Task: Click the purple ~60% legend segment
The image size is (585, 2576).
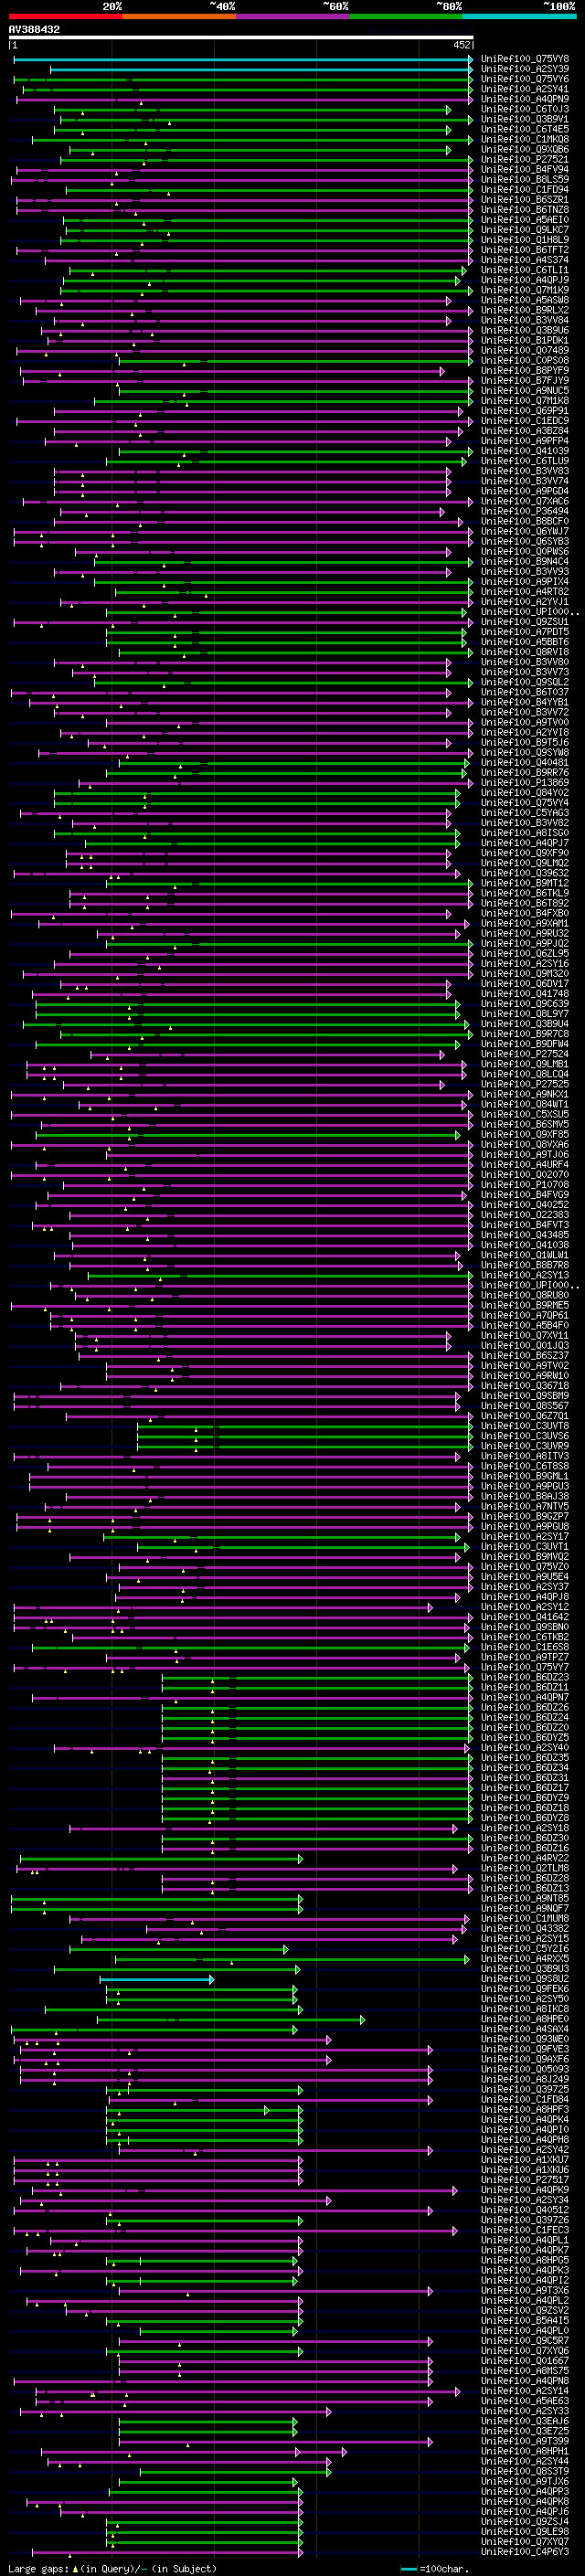Action: 292,17
